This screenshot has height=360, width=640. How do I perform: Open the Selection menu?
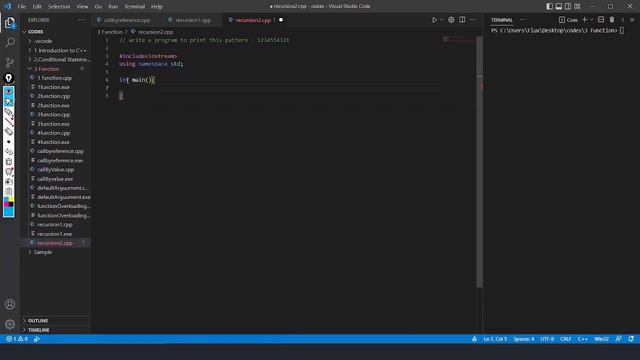click(x=59, y=7)
